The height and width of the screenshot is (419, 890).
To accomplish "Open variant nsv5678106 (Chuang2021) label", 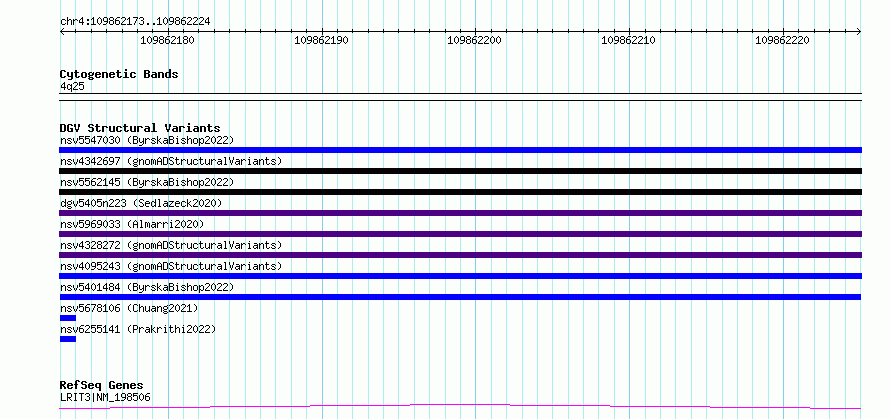I will [x=129, y=308].
